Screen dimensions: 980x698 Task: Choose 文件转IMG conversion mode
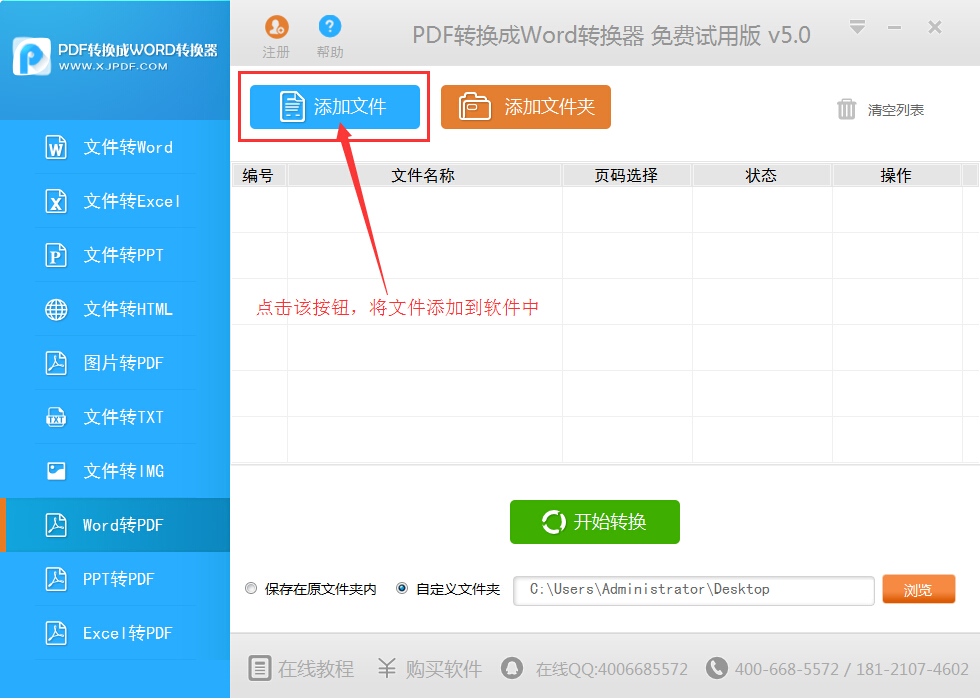(x=115, y=471)
